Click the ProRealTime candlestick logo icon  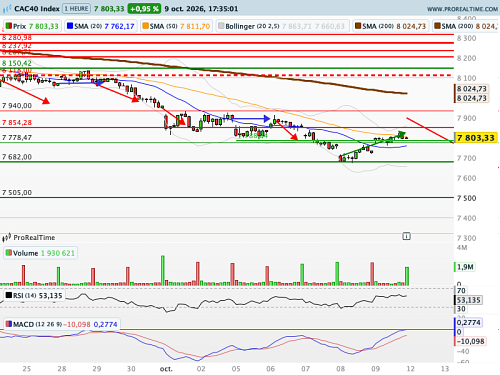click(7, 238)
